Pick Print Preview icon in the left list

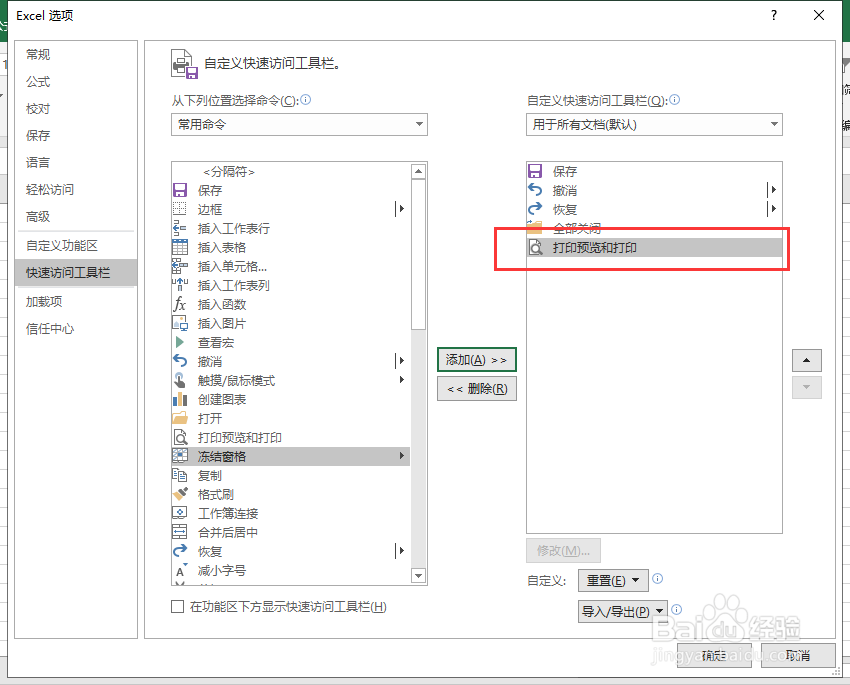[179, 437]
